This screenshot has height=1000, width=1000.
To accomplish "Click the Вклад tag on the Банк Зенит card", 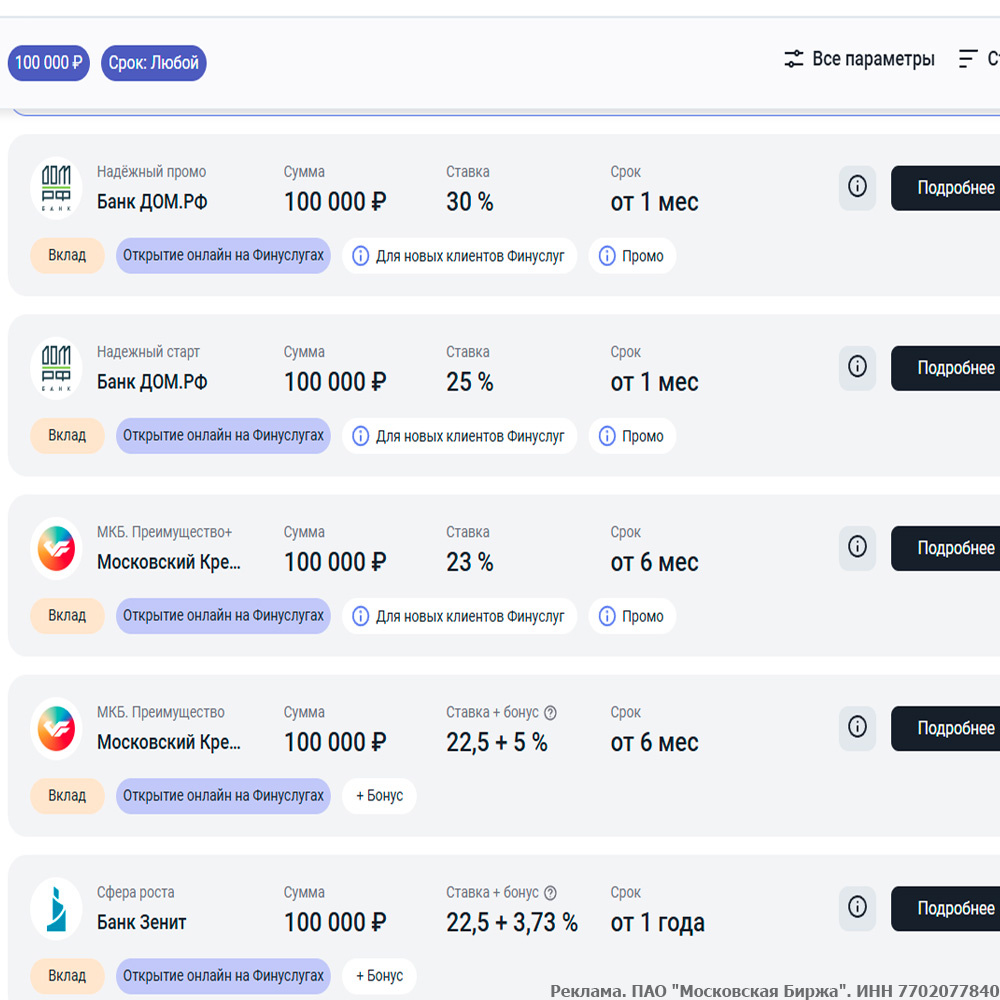I will pos(67,976).
